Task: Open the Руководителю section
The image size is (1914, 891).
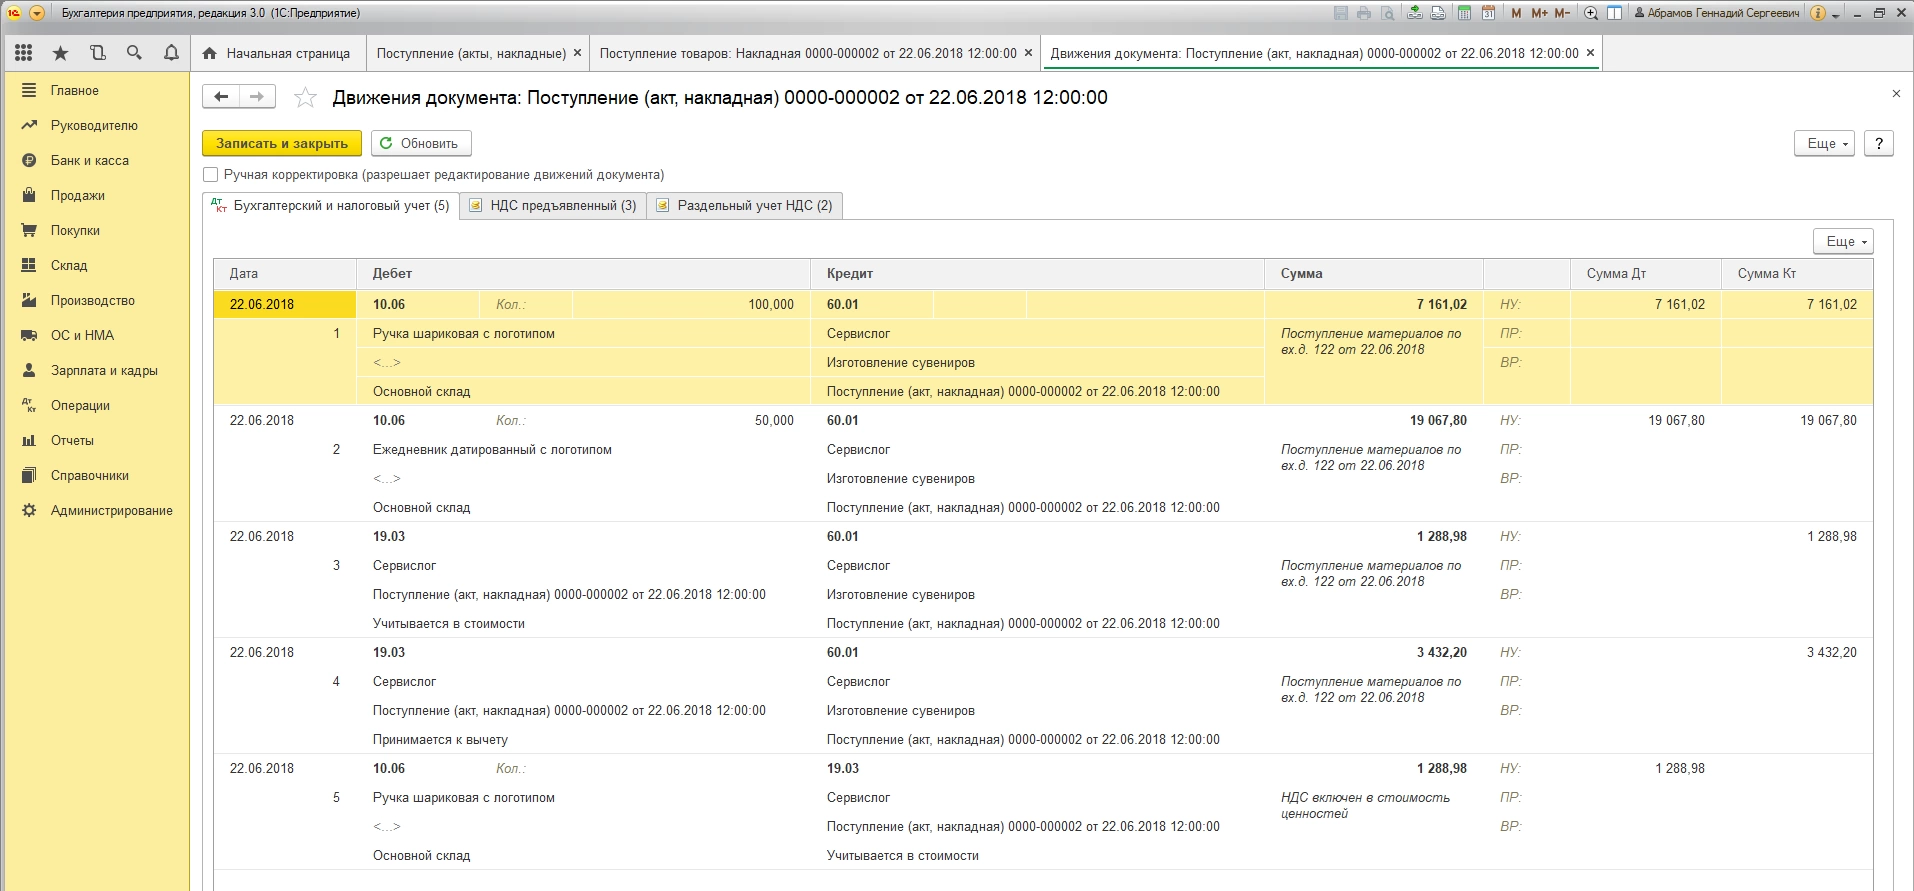Action: pyautogui.click(x=96, y=125)
